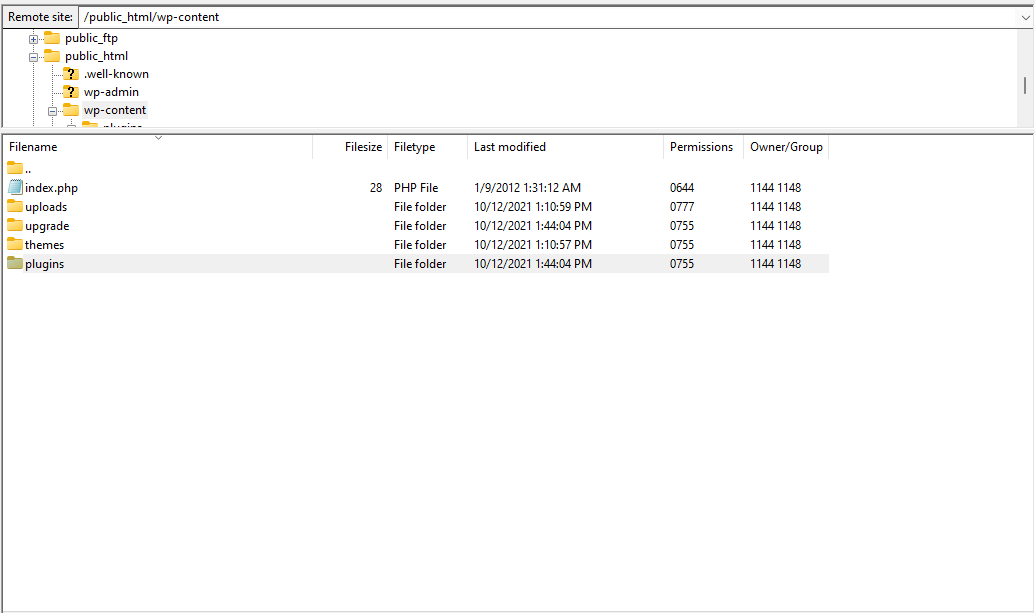
Task: Click the index.php file icon
Action: [x=15, y=187]
